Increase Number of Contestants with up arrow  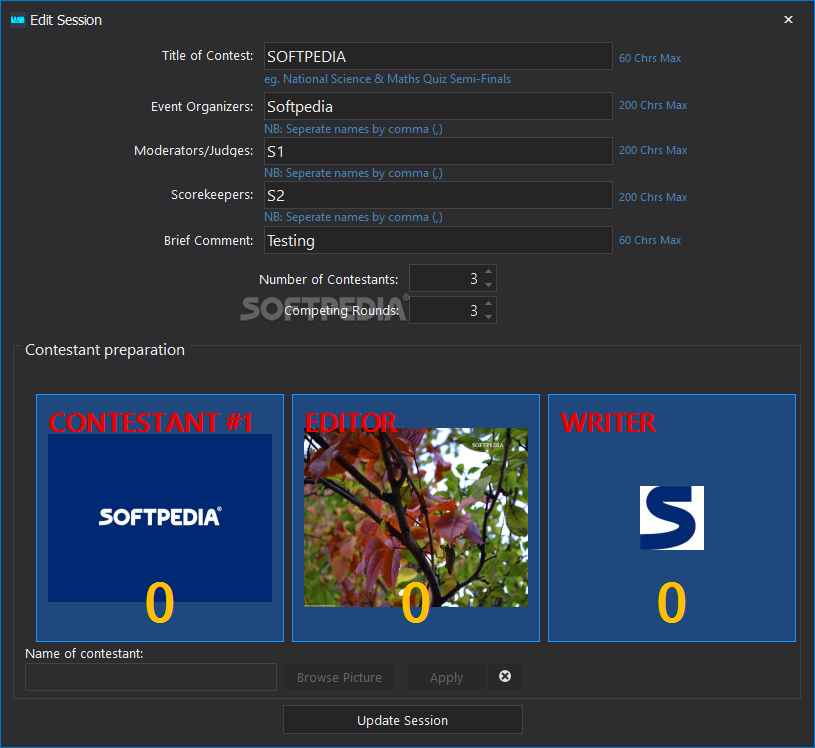[489, 272]
